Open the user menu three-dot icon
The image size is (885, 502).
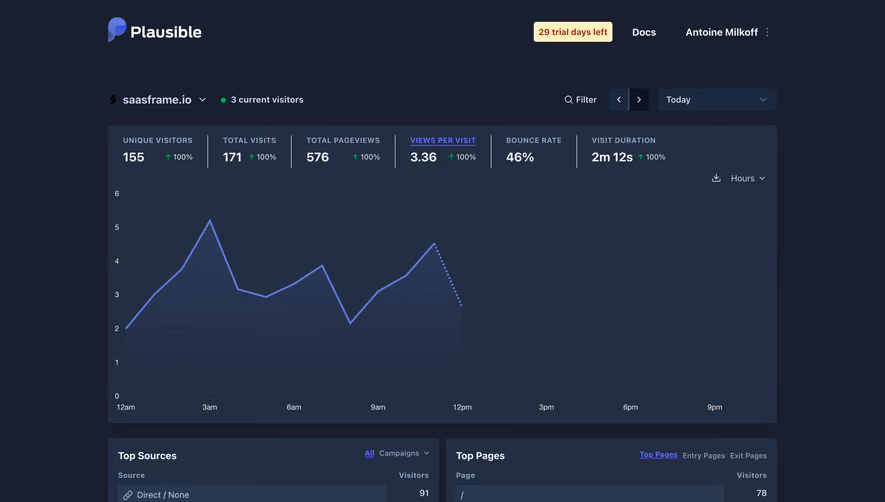[x=767, y=32]
